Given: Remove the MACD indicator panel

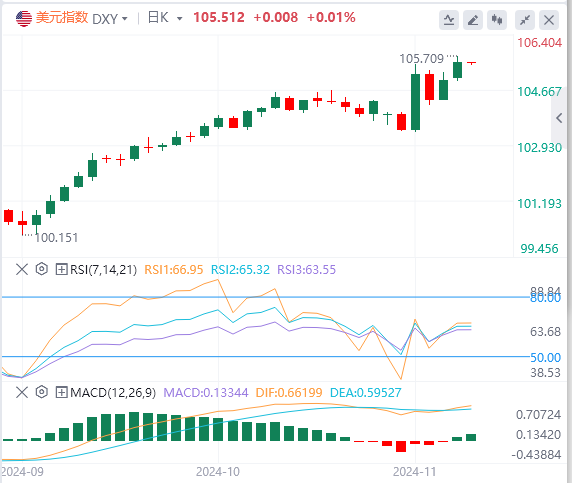Looking at the screenshot, I should click(22, 393).
